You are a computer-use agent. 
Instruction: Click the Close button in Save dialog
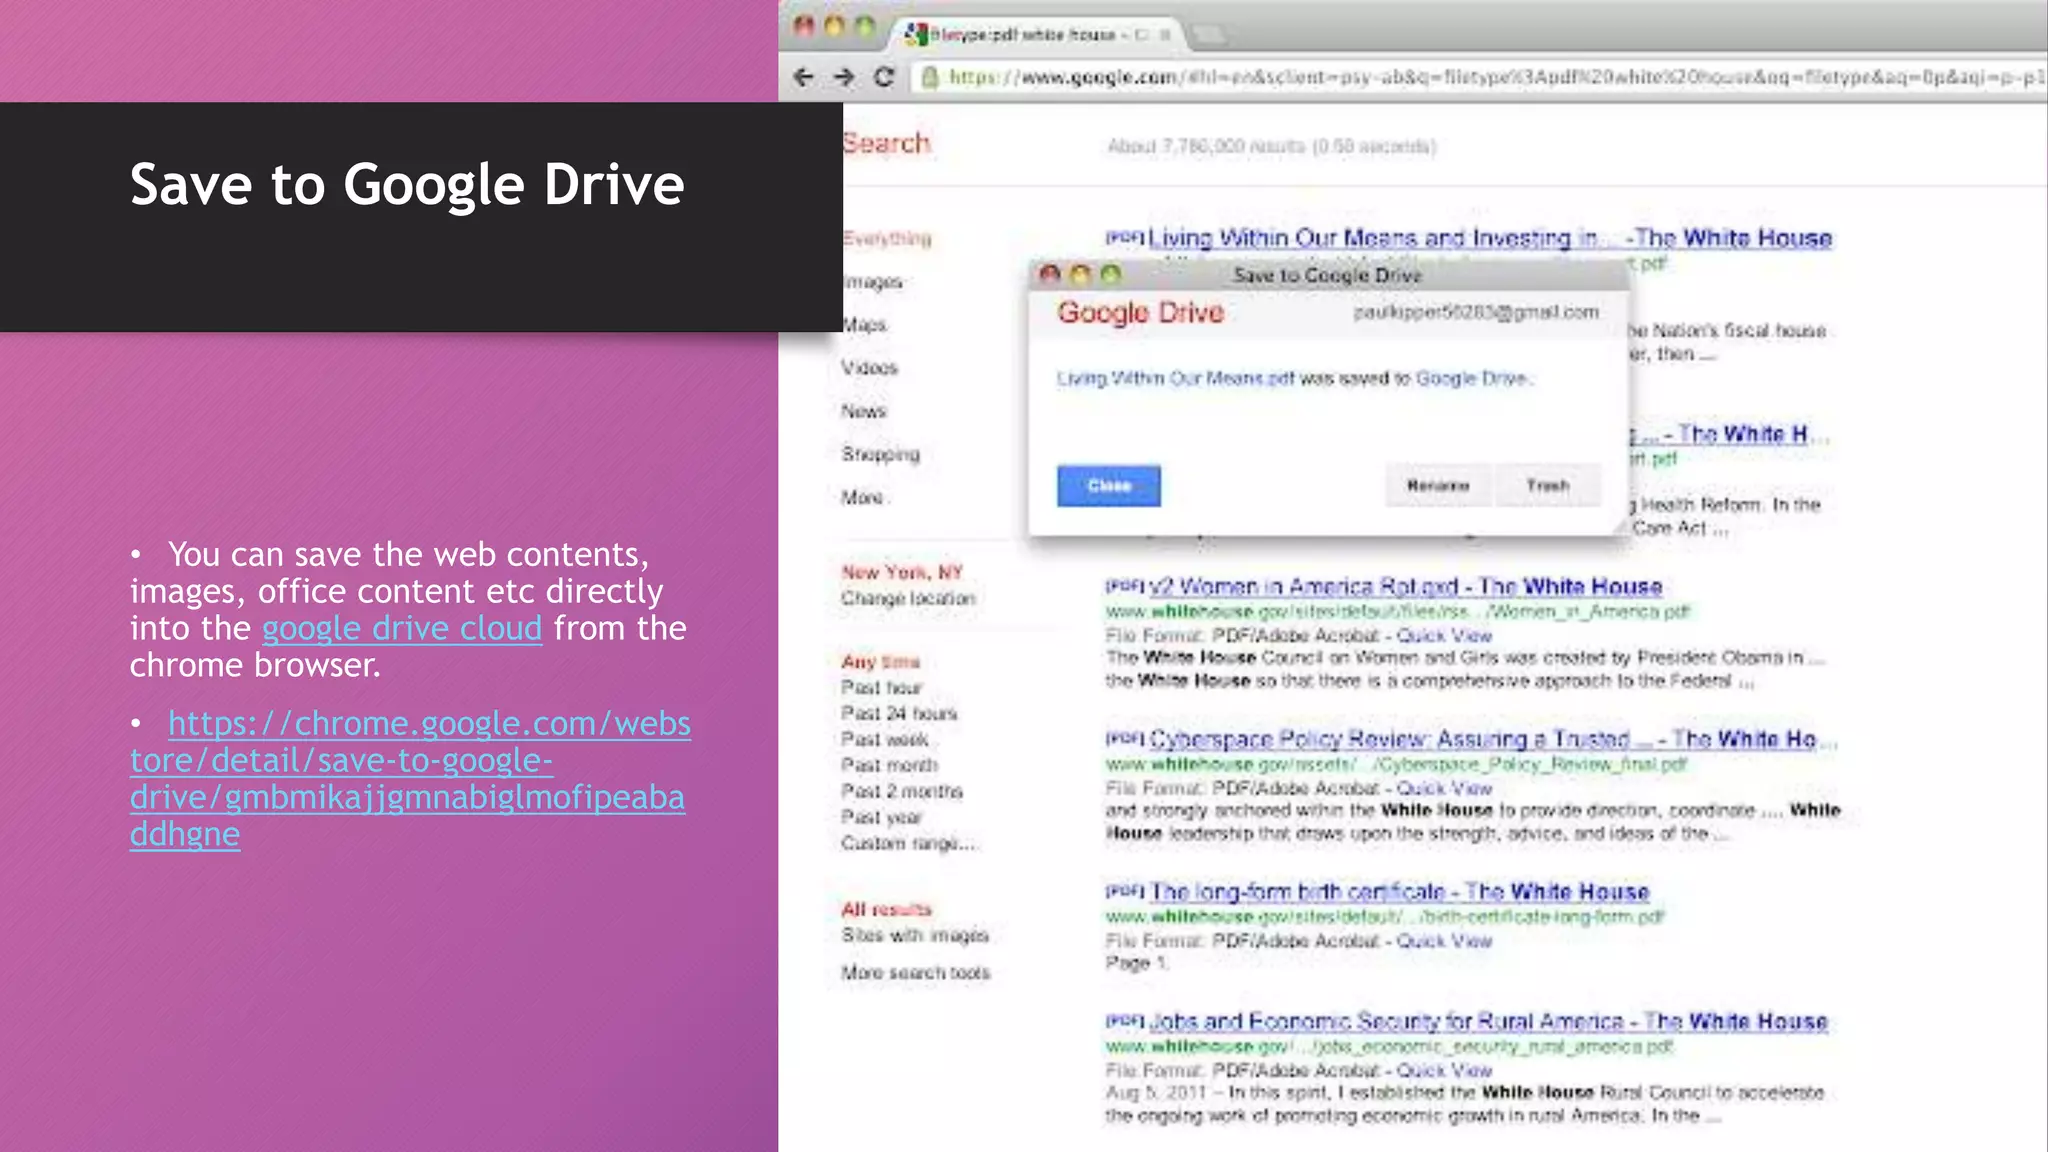click(x=1109, y=486)
